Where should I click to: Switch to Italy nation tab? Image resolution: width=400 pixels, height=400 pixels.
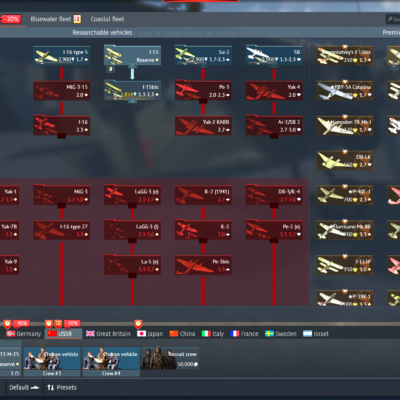[x=213, y=334]
